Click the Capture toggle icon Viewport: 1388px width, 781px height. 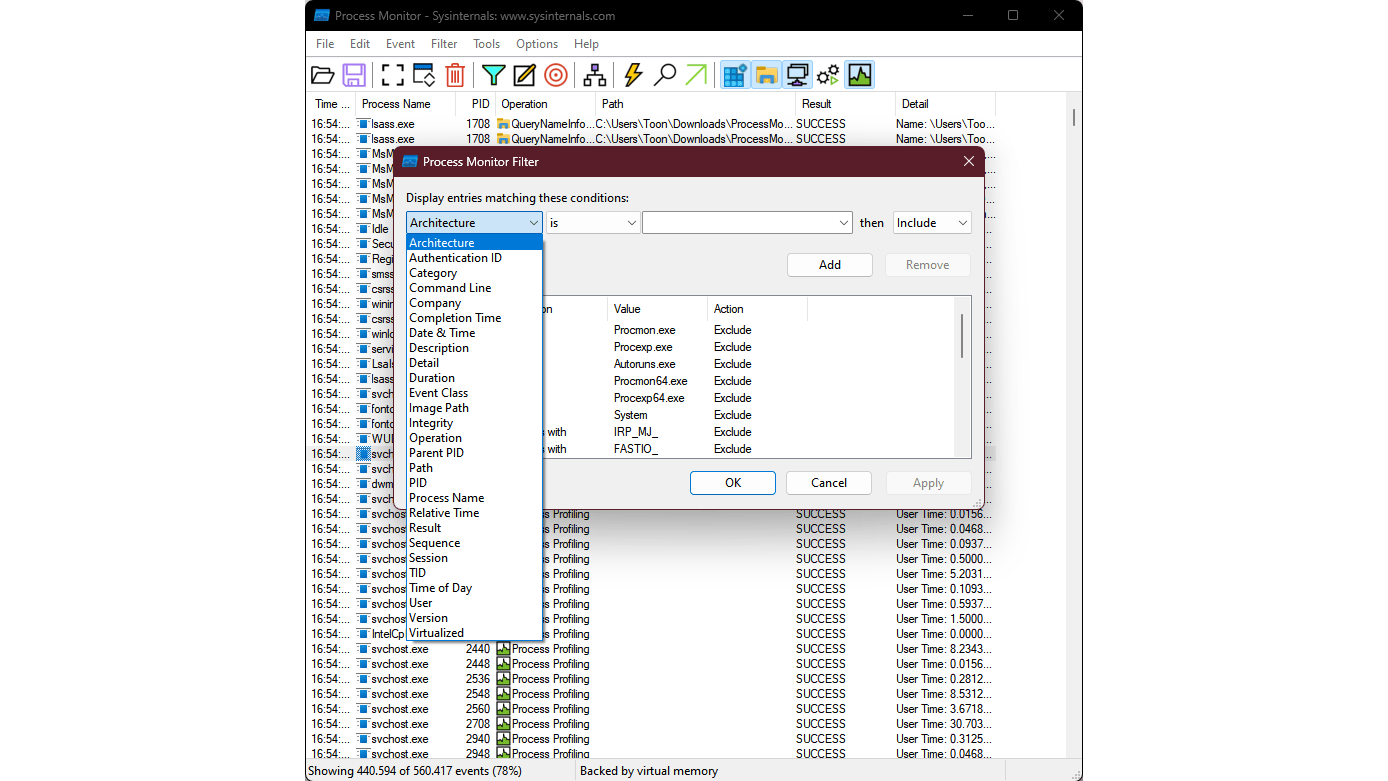(x=393, y=75)
